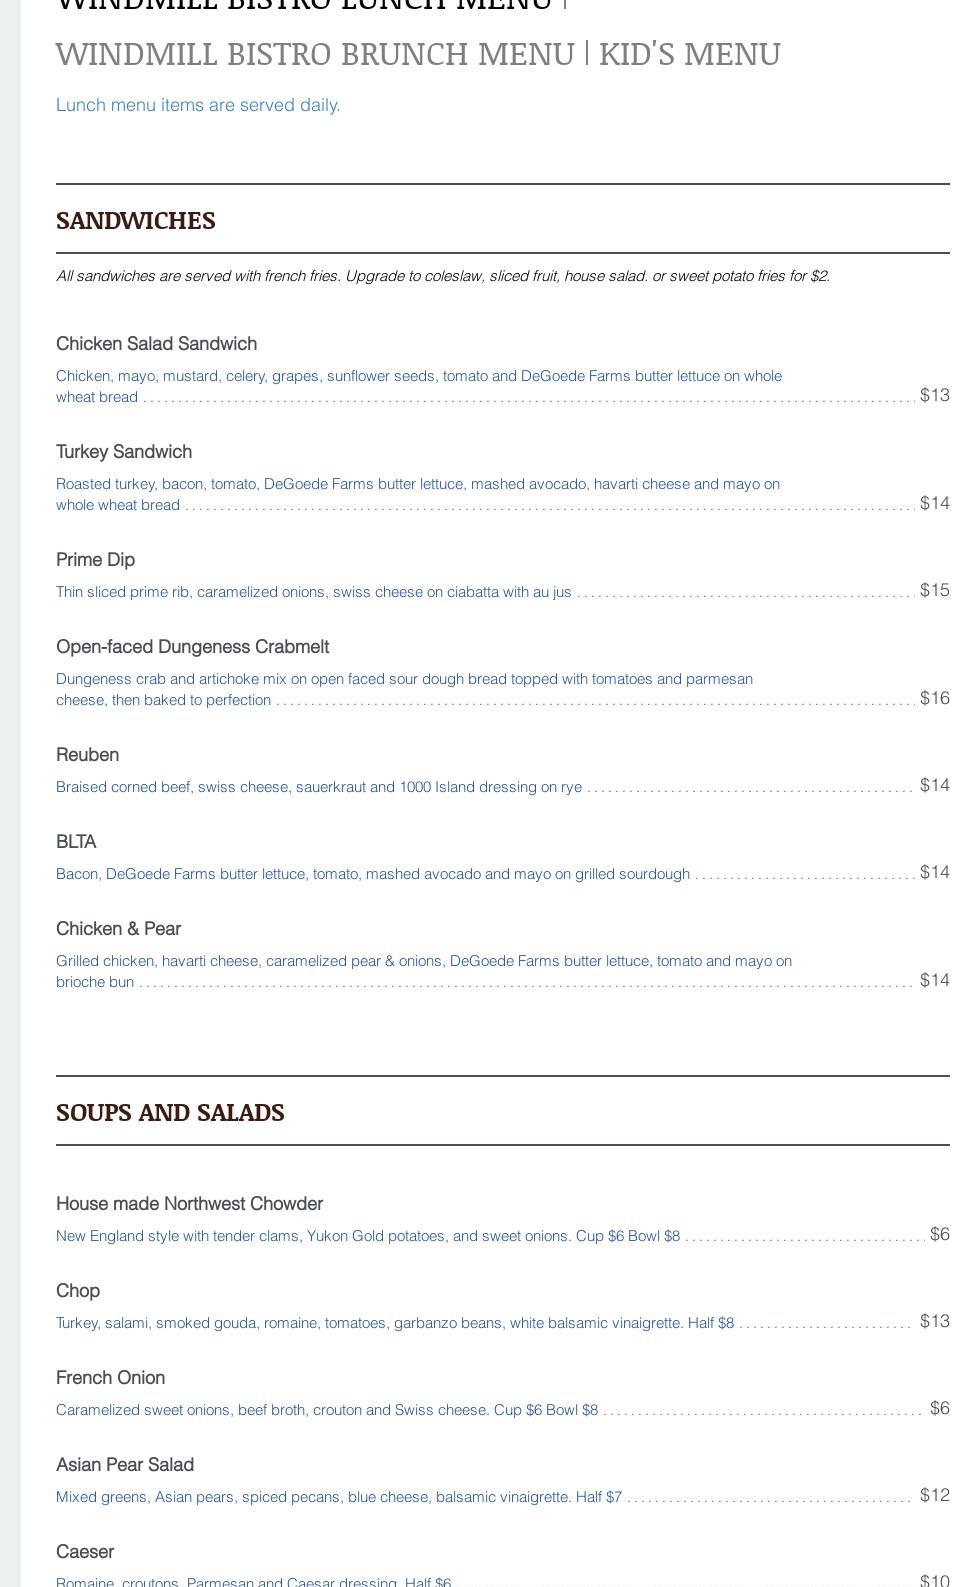Open the Windmill Bistro Brunch Menu link
This screenshot has height=1587, width=978.
point(314,54)
